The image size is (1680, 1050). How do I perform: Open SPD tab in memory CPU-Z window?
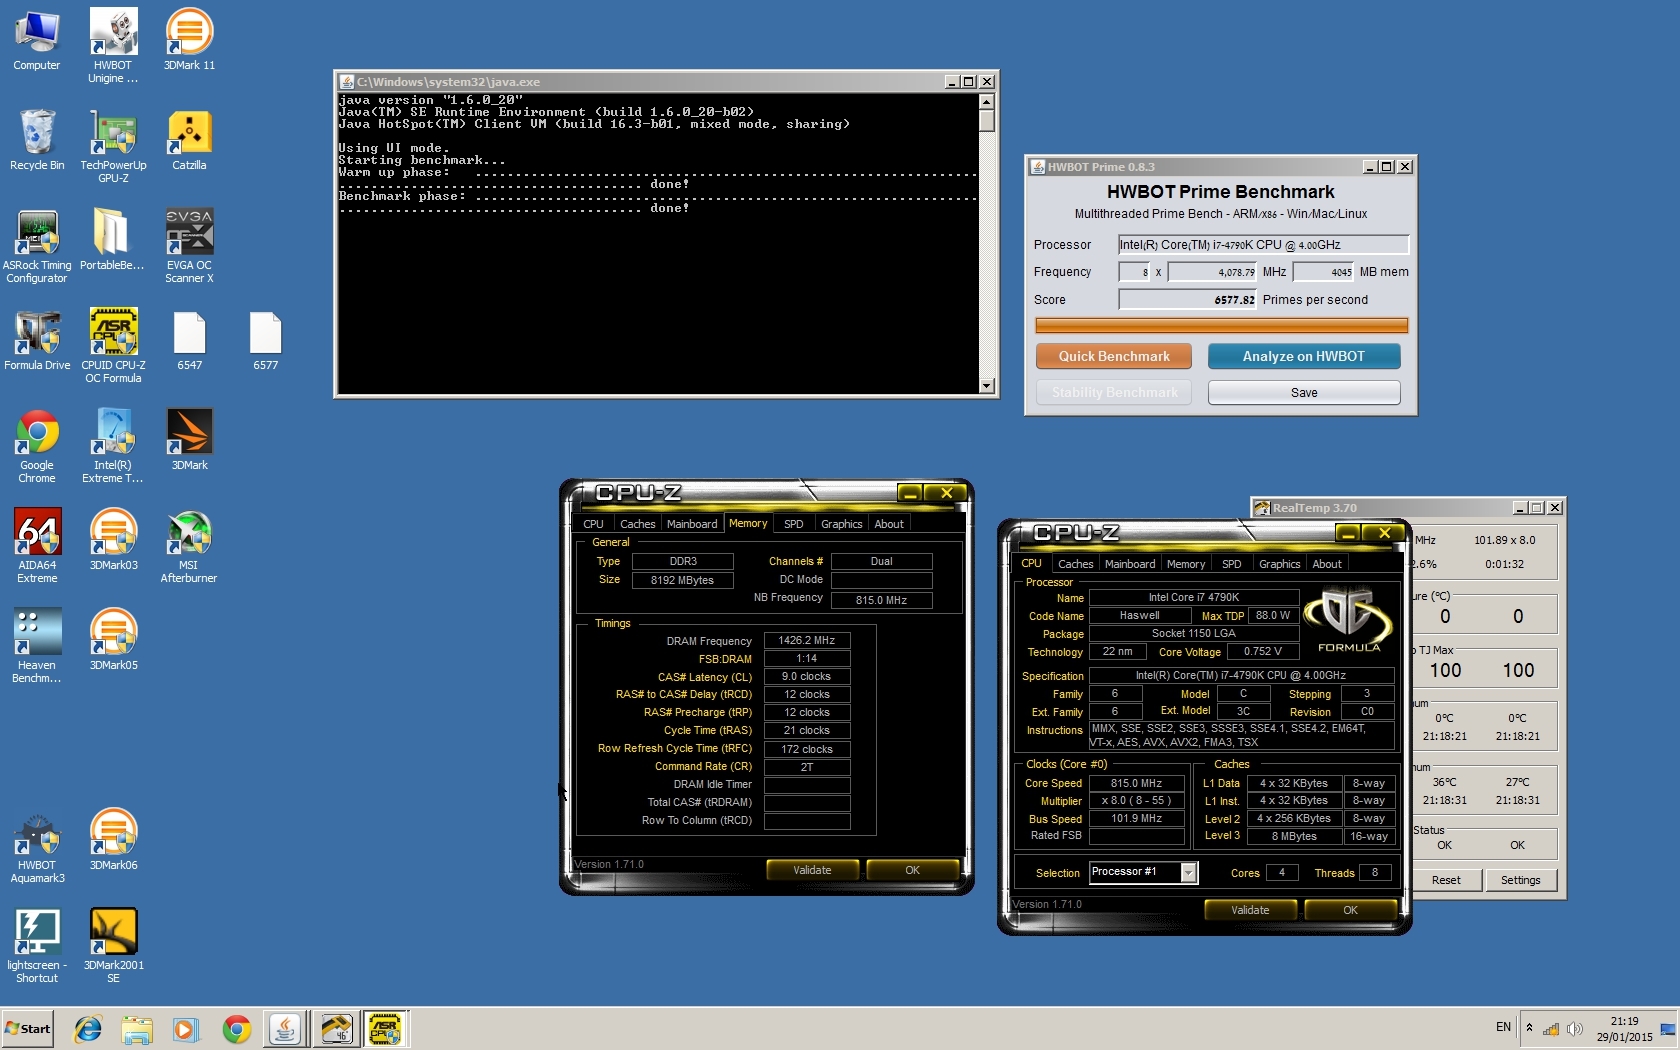793,524
